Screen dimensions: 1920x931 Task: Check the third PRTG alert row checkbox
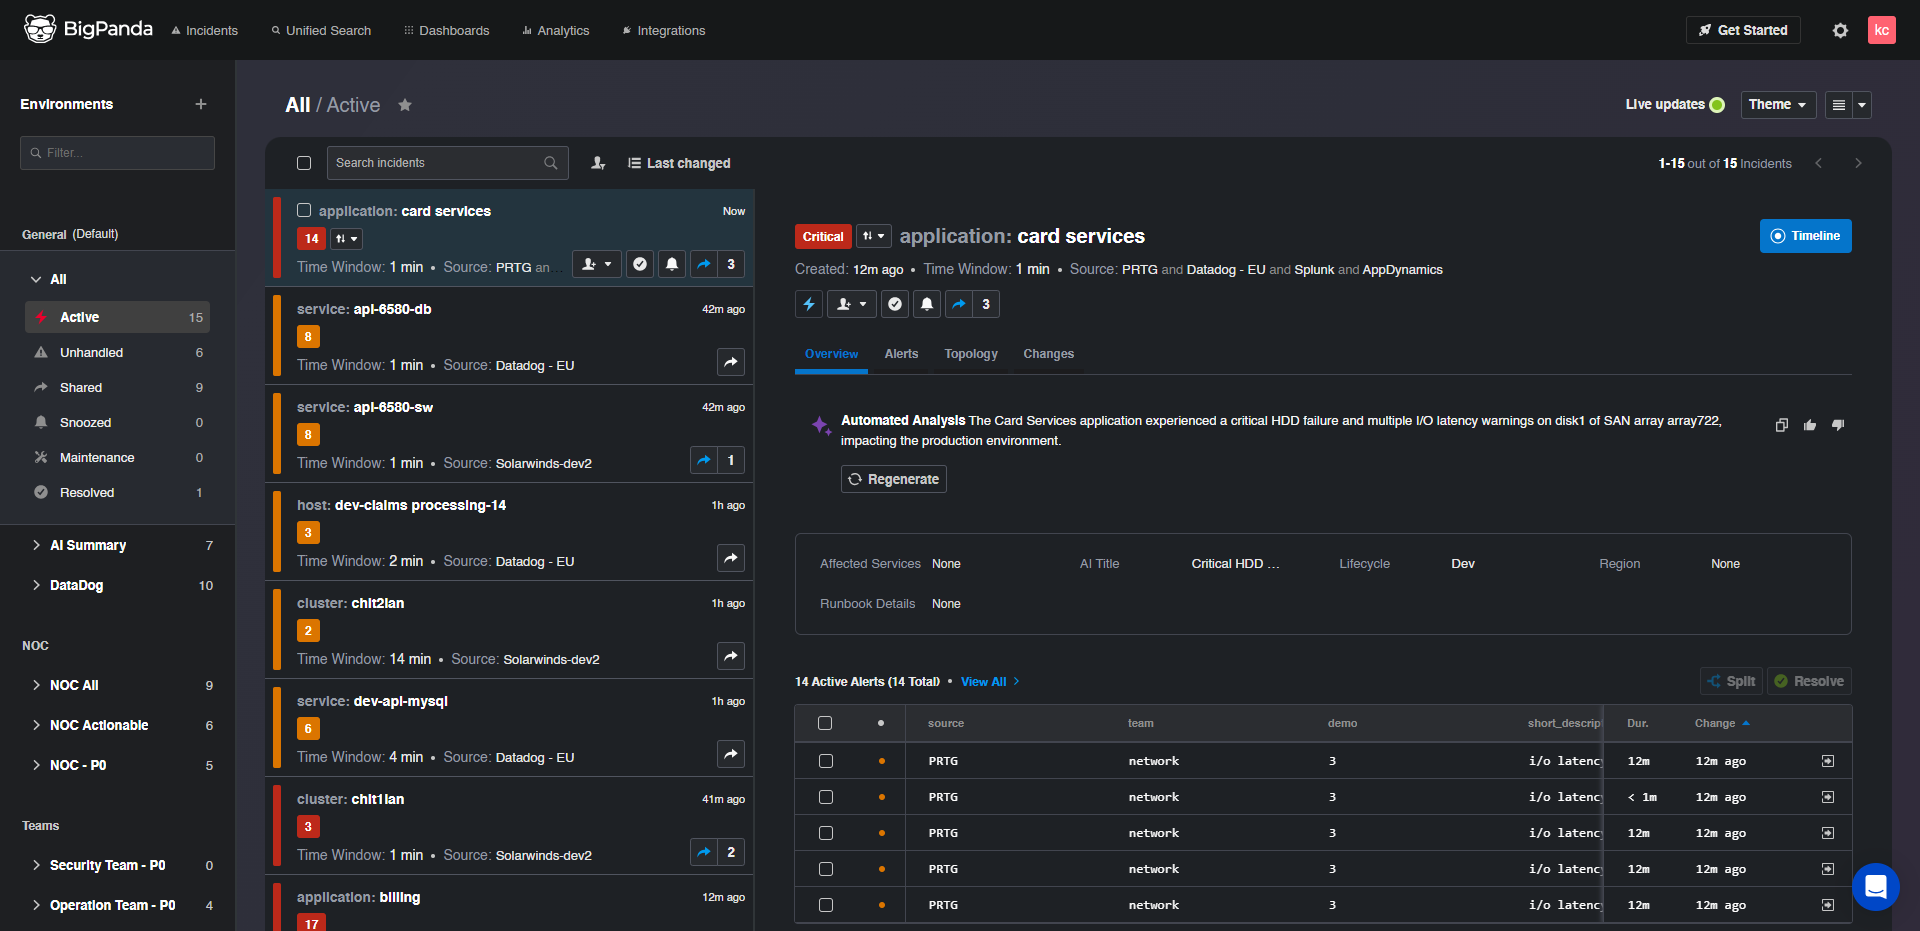tap(826, 833)
